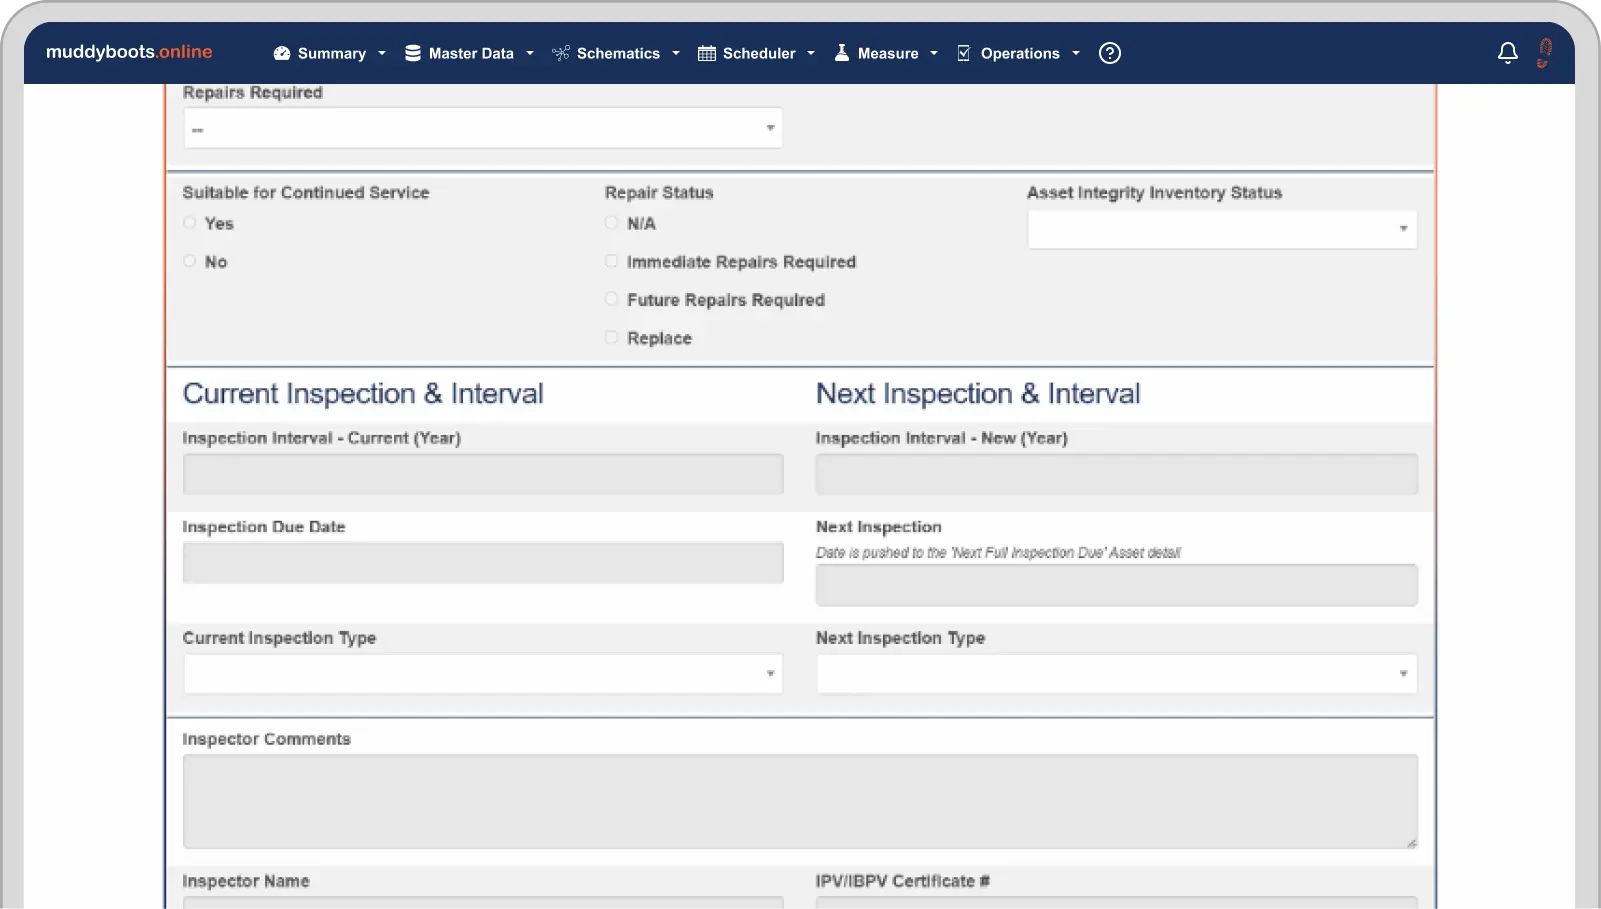The width and height of the screenshot is (1601, 909).
Task: Click the Master Data database icon
Action: coord(412,53)
